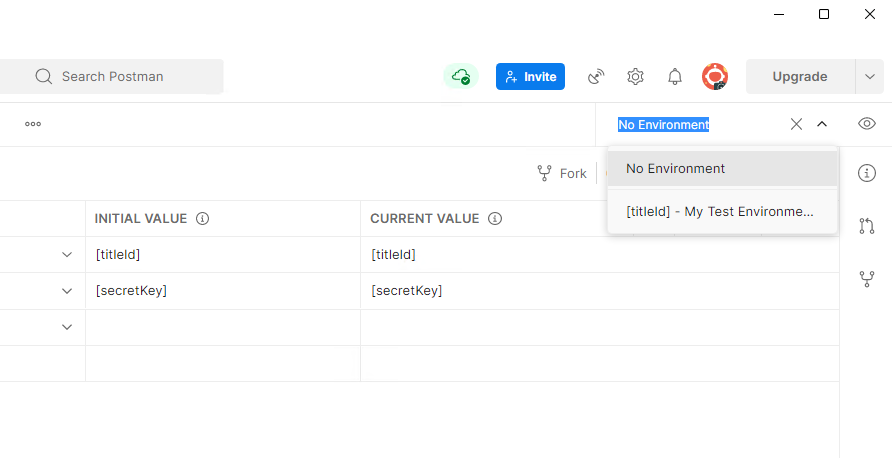Fork the environment

pyautogui.click(x=562, y=173)
